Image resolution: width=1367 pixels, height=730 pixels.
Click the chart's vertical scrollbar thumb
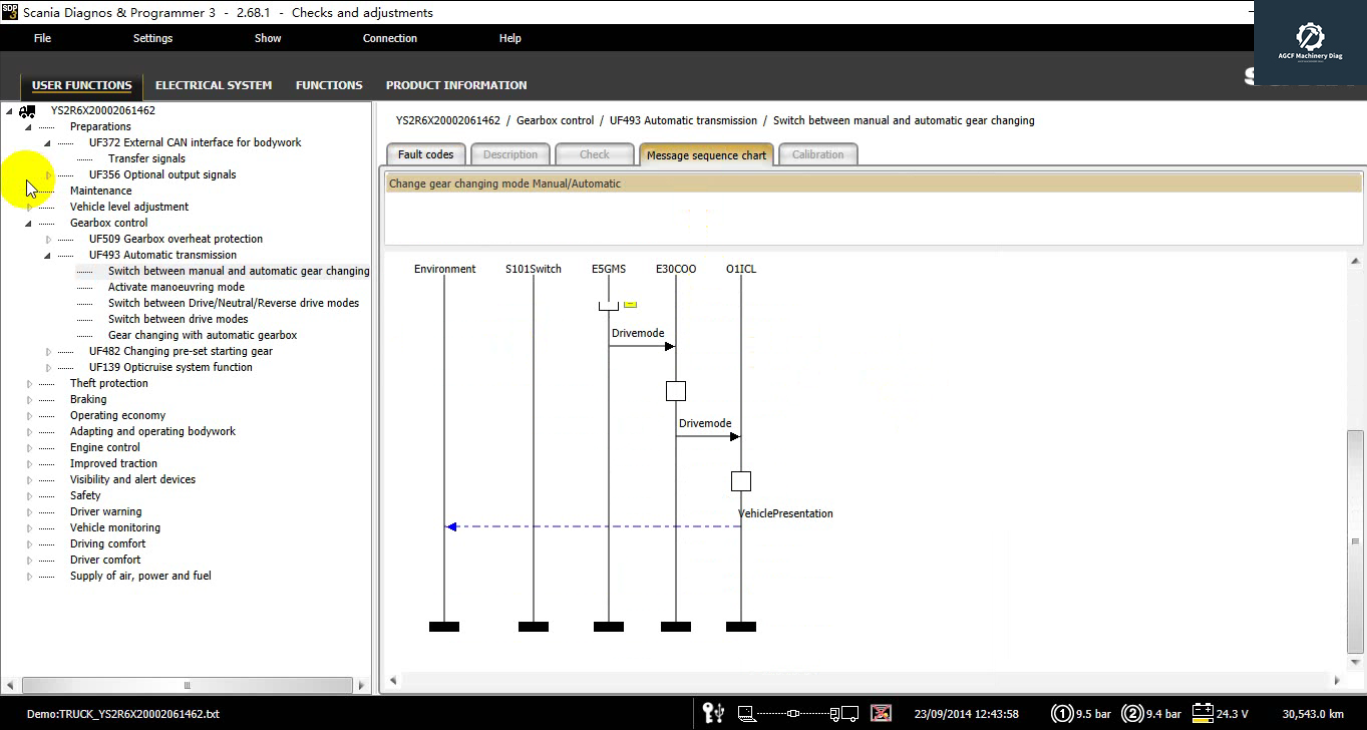point(1355,540)
